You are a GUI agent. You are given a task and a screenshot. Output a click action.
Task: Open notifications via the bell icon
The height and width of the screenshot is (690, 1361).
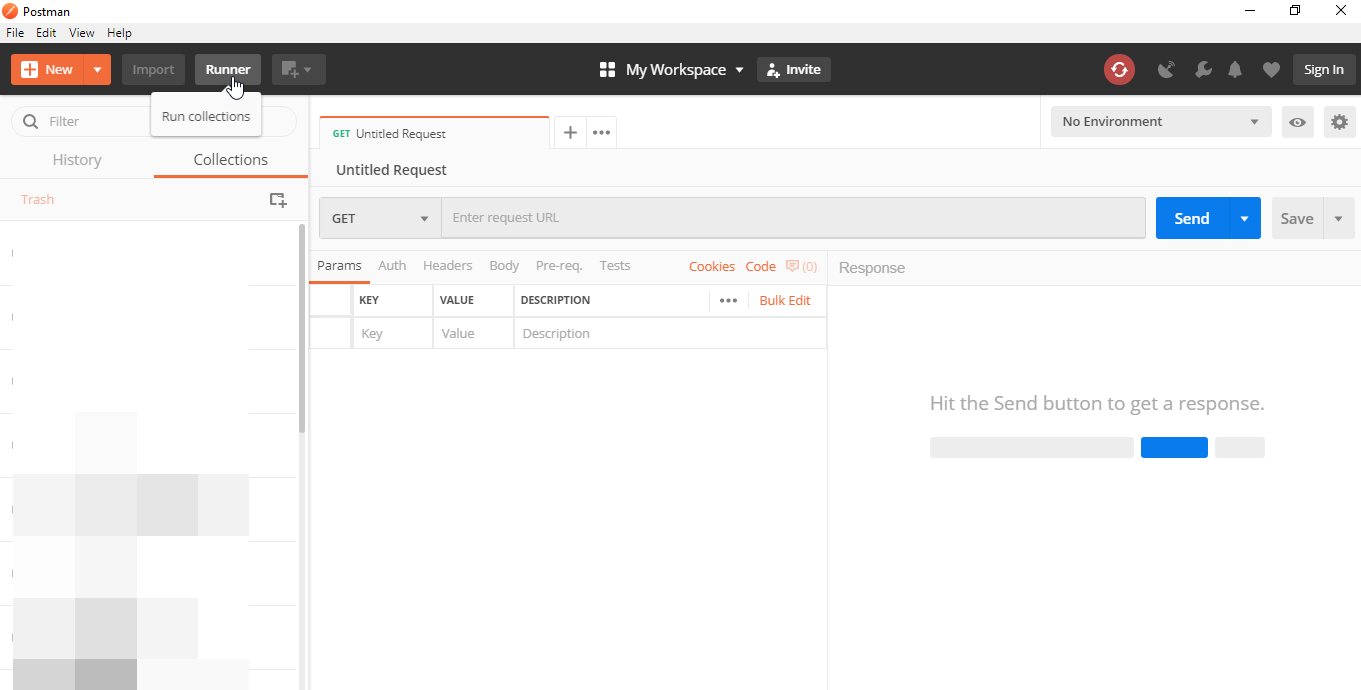pyautogui.click(x=1235, y=69)
